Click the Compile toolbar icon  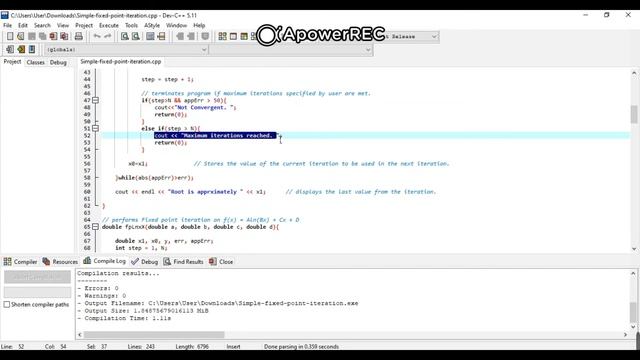point(222,36)
